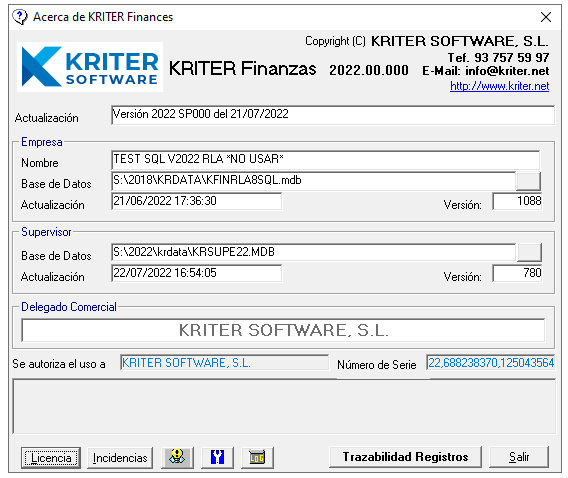
Task: Select the Supervisor Versión field showing 780
Action: pos(517,273)
